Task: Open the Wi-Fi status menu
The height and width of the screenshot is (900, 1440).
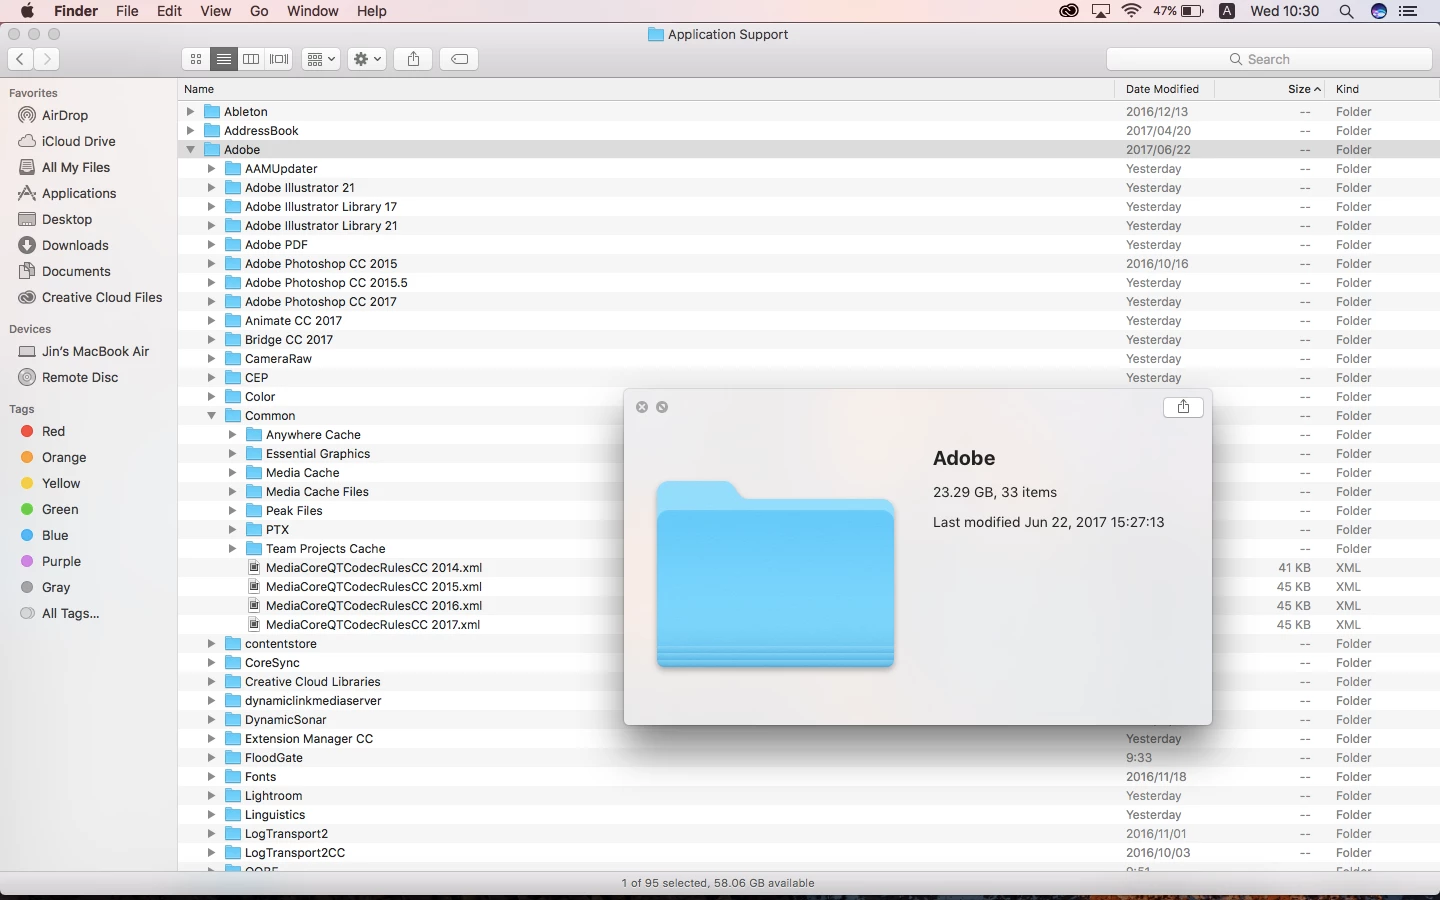Action: click(1132, 11)
